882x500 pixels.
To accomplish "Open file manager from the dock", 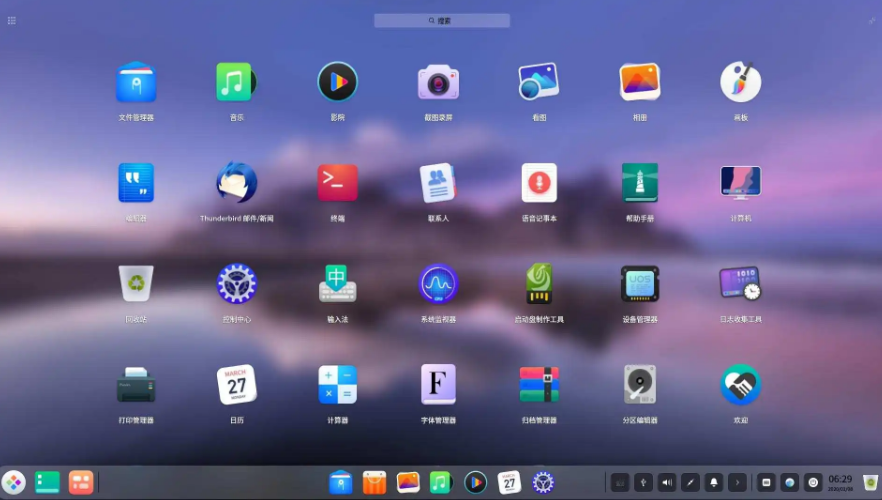I will point(340,483).
